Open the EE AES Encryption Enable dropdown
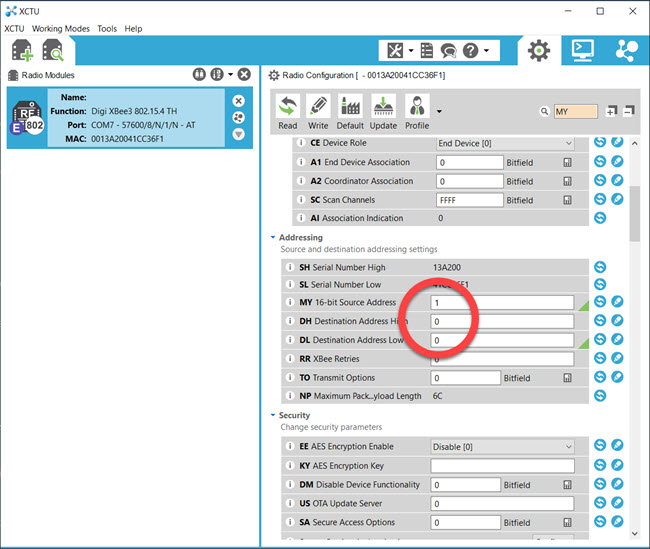Screen dimensions: 650x549 (x=502, y=447)
